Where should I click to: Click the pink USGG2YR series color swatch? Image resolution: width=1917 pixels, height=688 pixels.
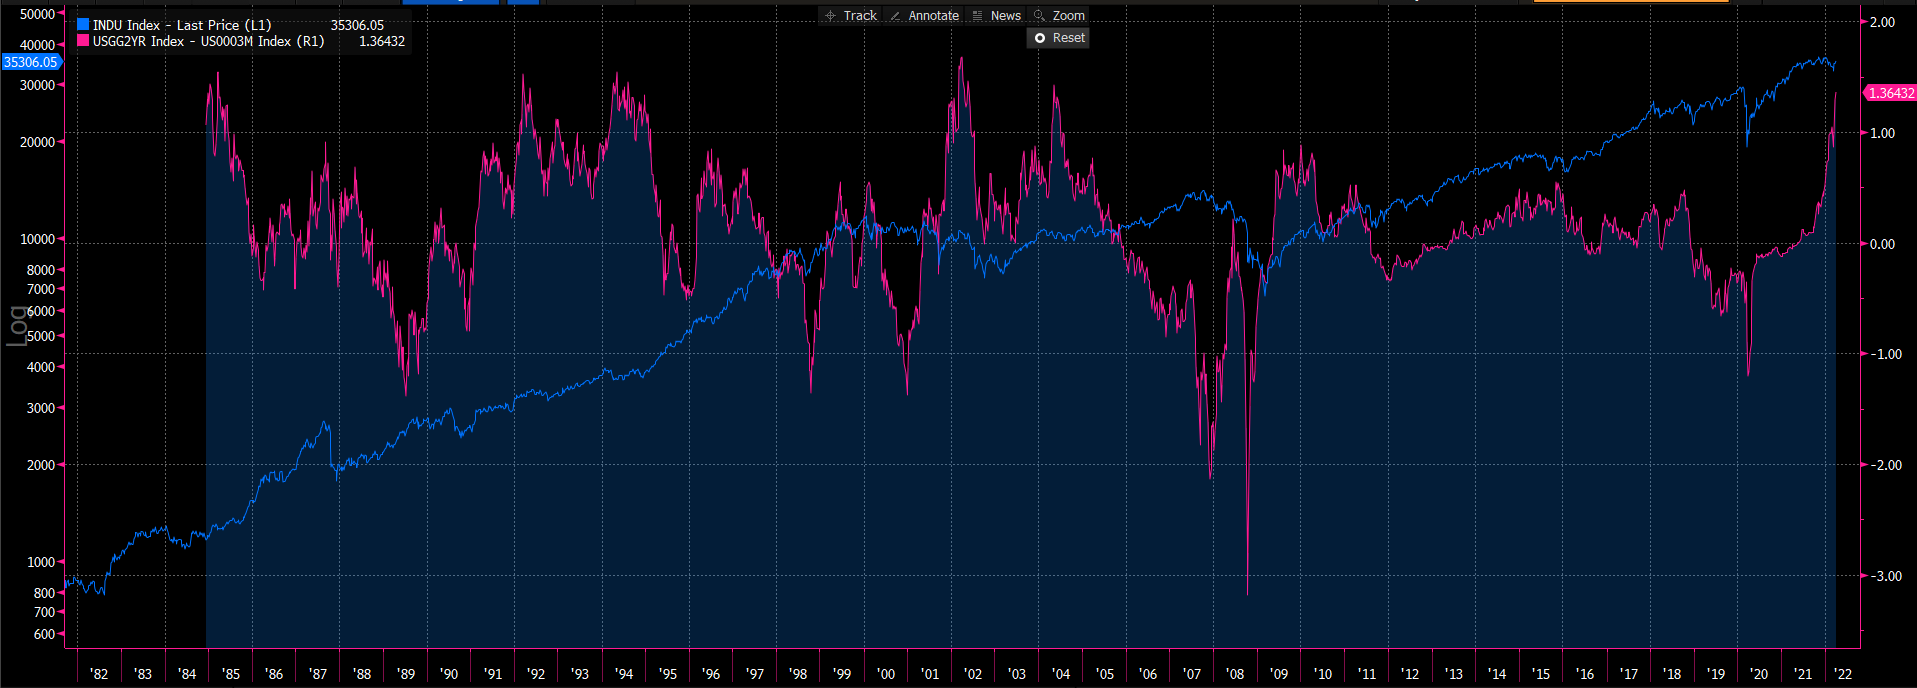[83, 41]
